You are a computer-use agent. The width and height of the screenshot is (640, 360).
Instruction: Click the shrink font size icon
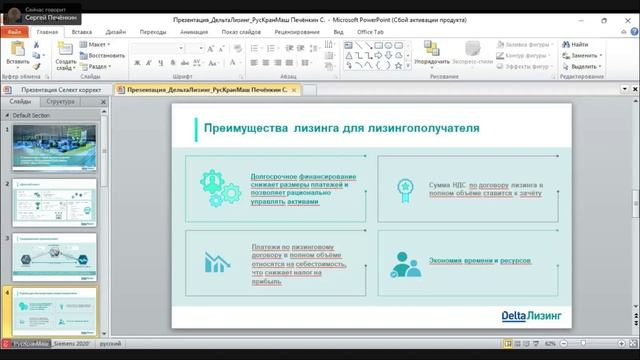[222, 49]
